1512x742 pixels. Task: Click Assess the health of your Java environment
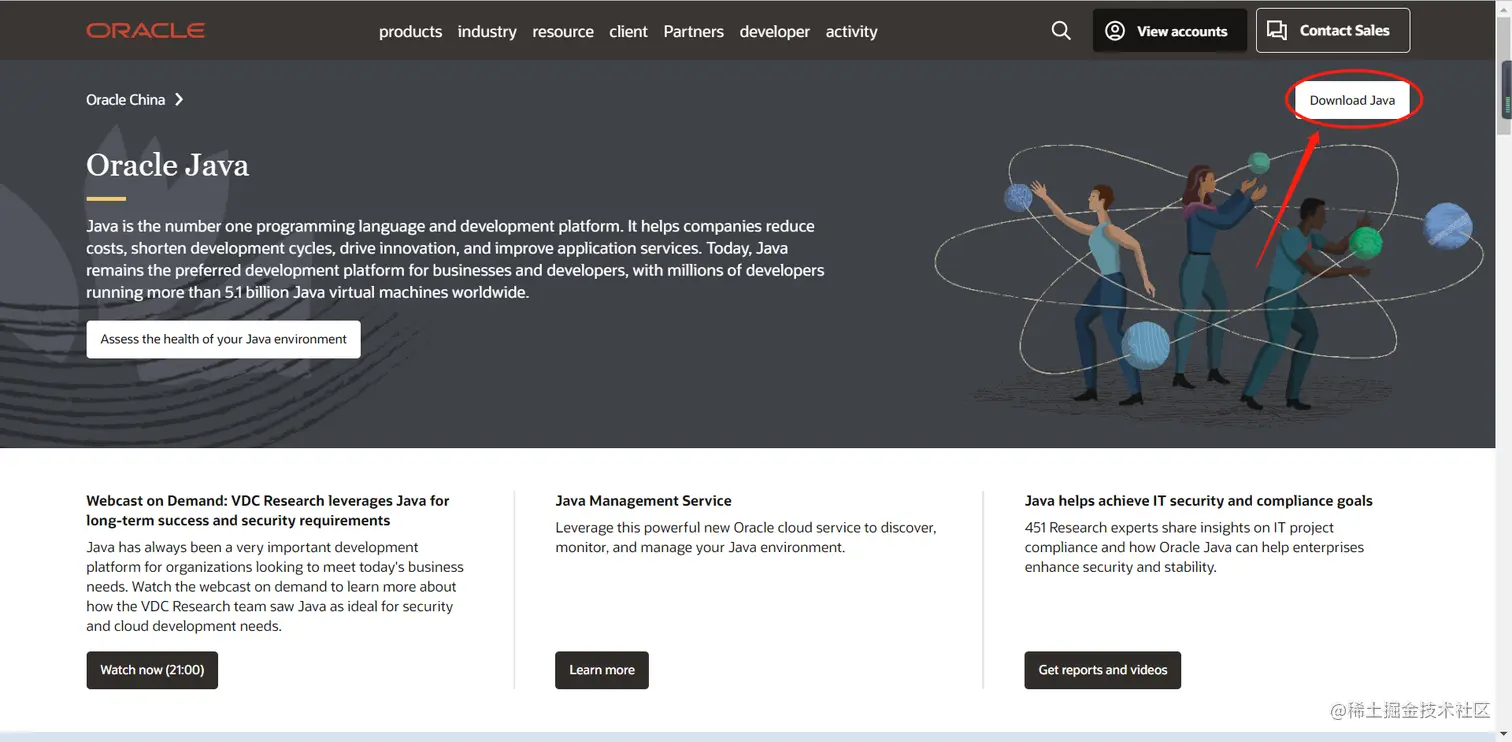pyautogui.click(x=223, y=339)
